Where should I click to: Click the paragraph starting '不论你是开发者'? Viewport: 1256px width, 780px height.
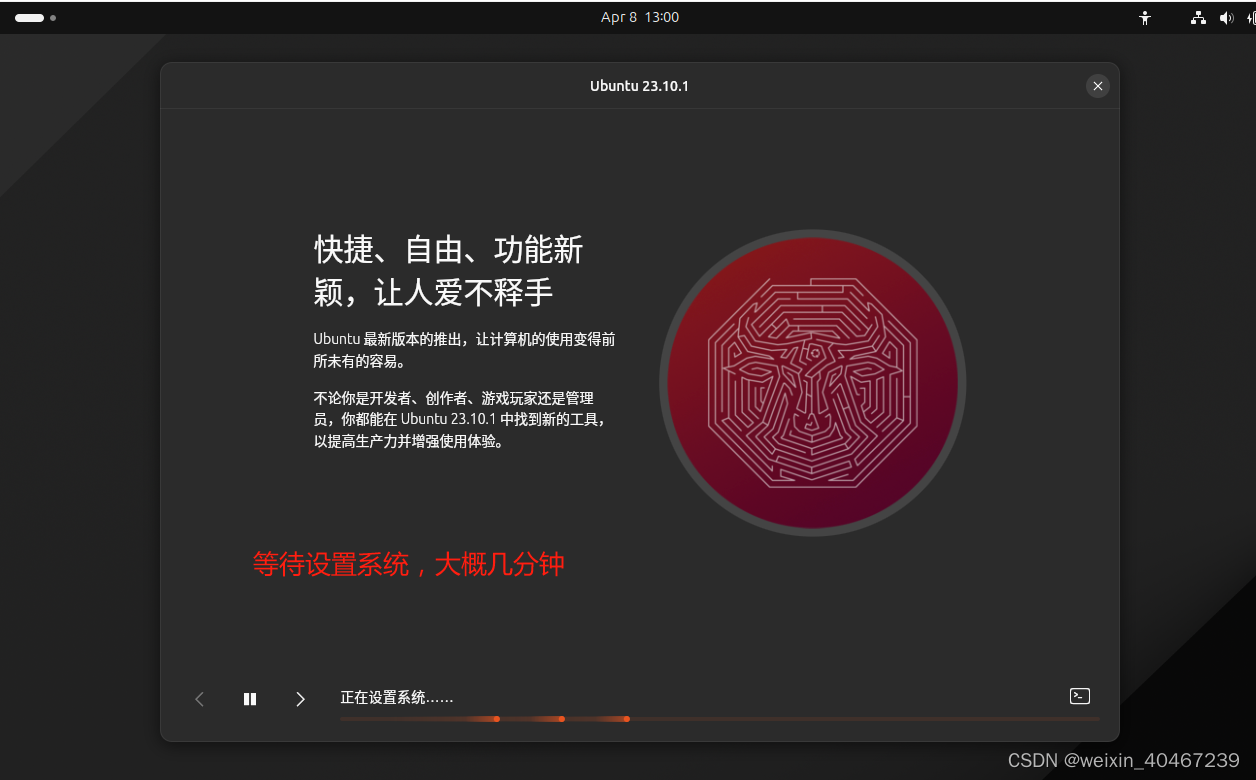pos(460,420)
